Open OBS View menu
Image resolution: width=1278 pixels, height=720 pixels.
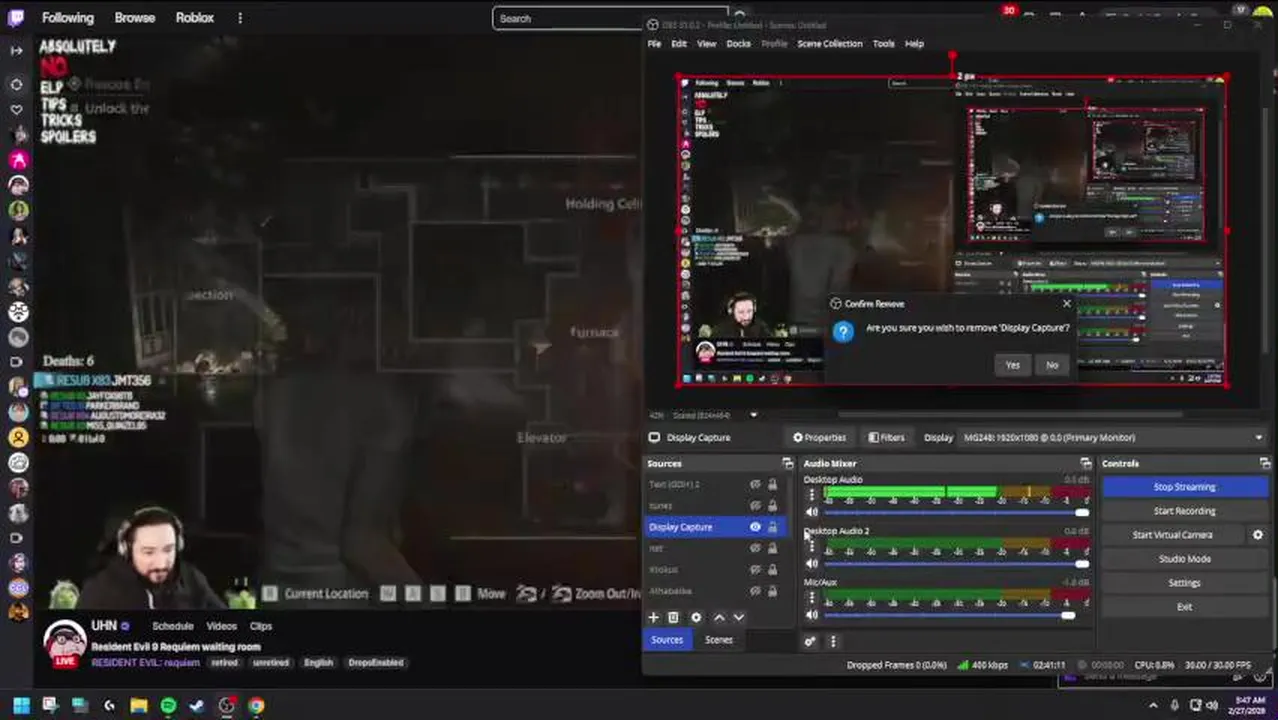[x=706, y=44]
